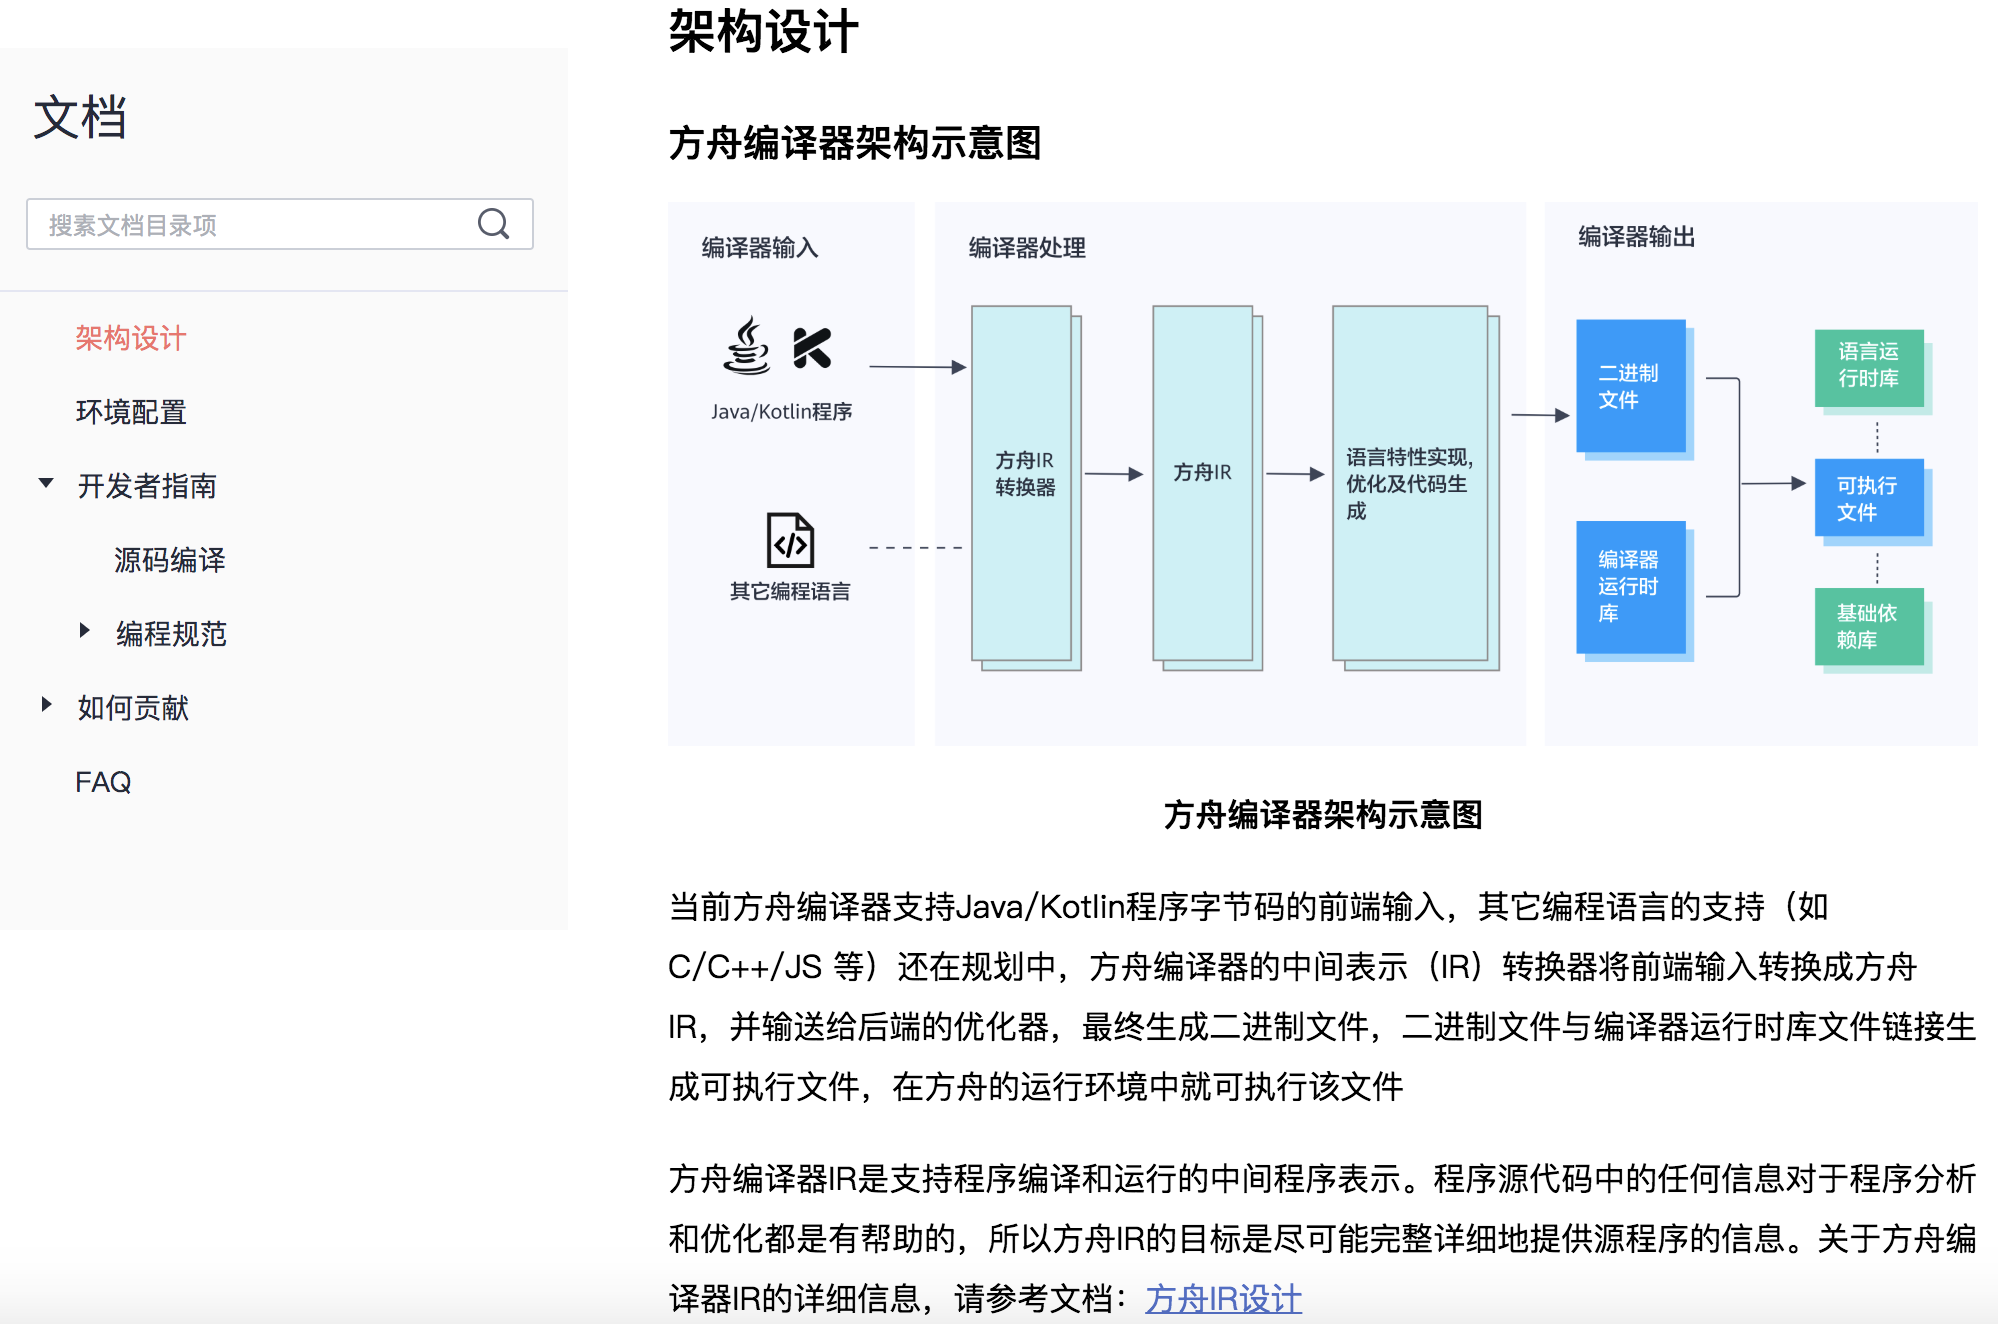Image resolution: width=1998 pixels, height=1324 pixels.
Task: Select 架构设计 in the sidebar
Action: pos(131,338)
